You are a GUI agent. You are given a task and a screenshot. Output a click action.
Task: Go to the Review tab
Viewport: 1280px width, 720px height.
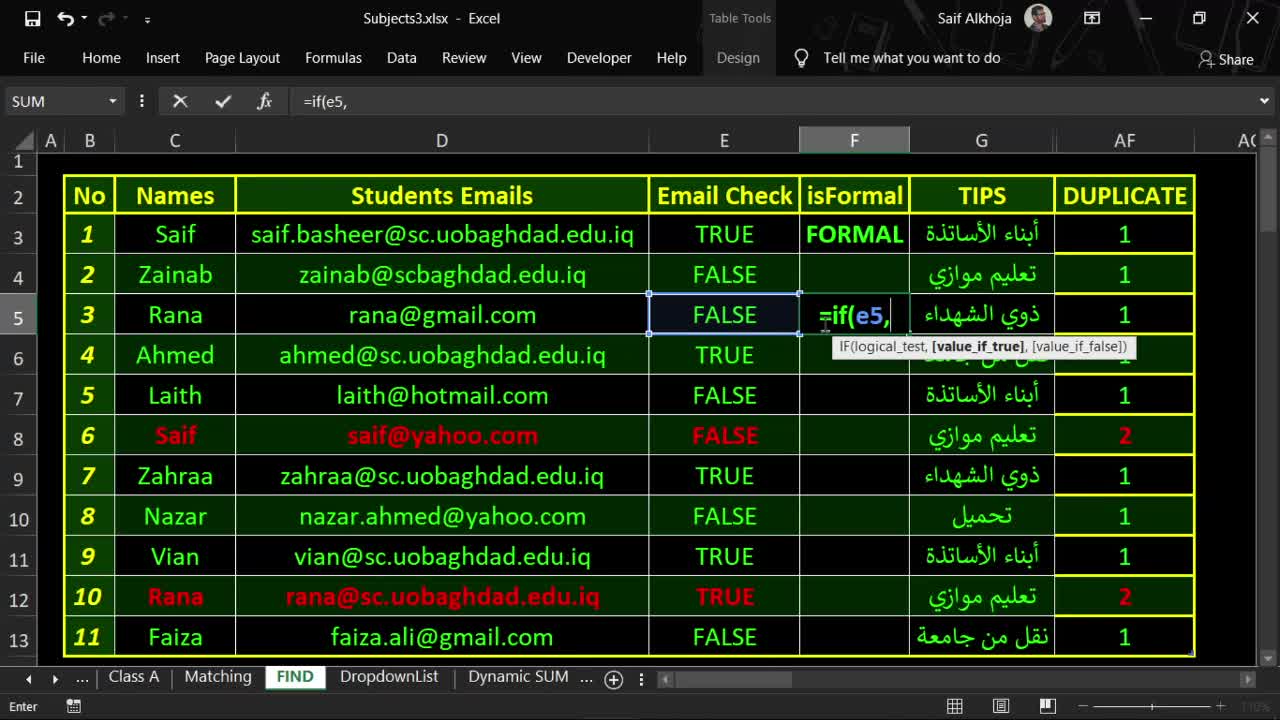pos(464,58)
